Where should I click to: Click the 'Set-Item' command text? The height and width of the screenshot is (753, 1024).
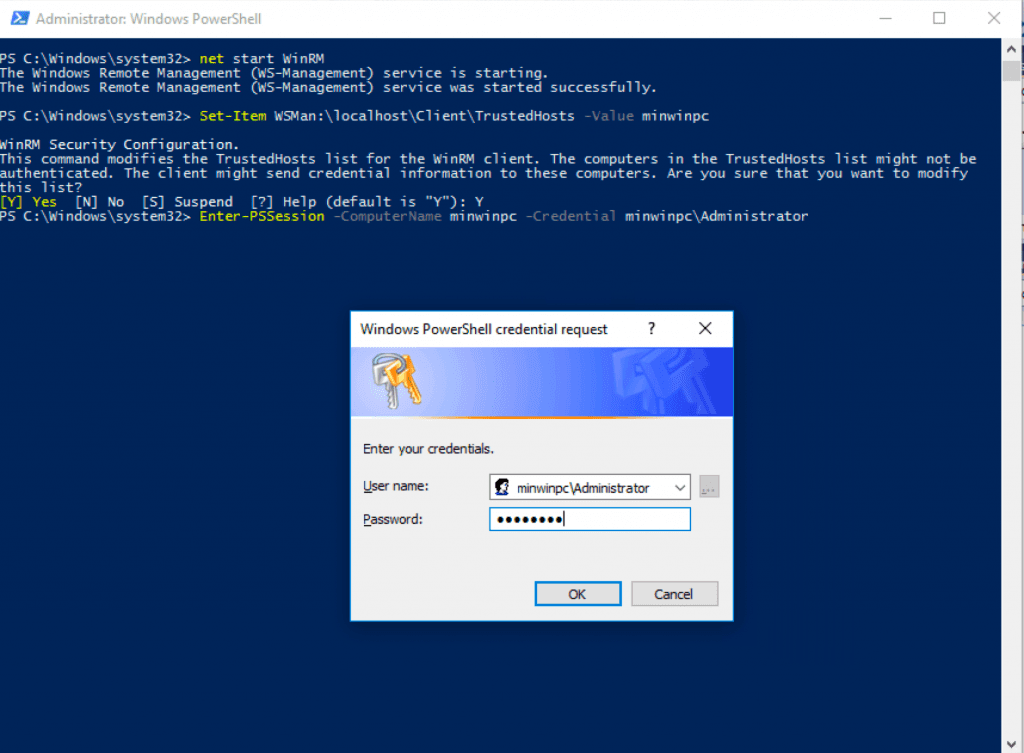click(232, 116)
